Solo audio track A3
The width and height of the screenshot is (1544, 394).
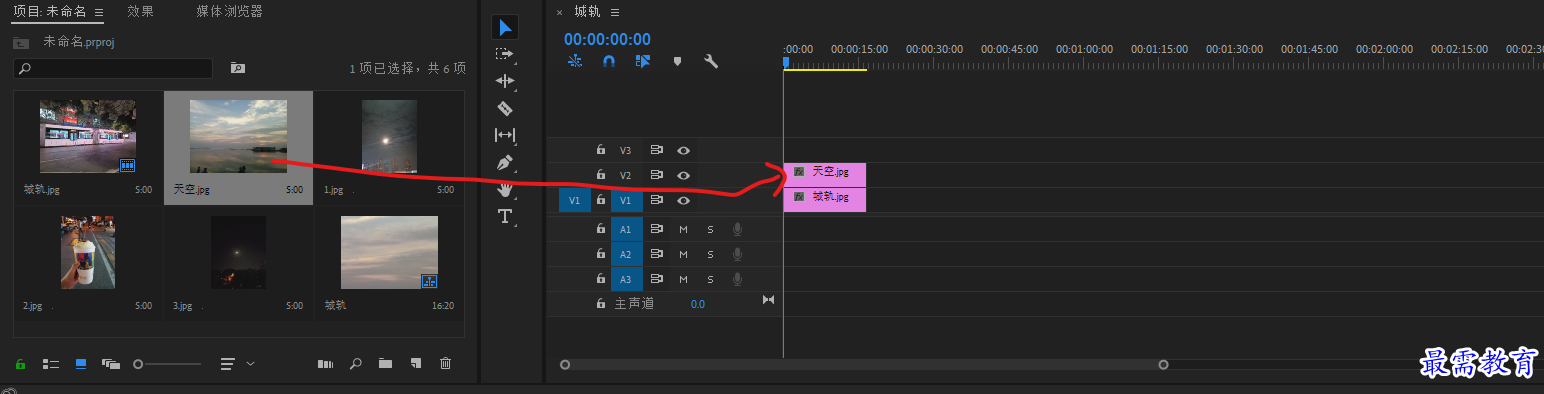coord(711,279)
